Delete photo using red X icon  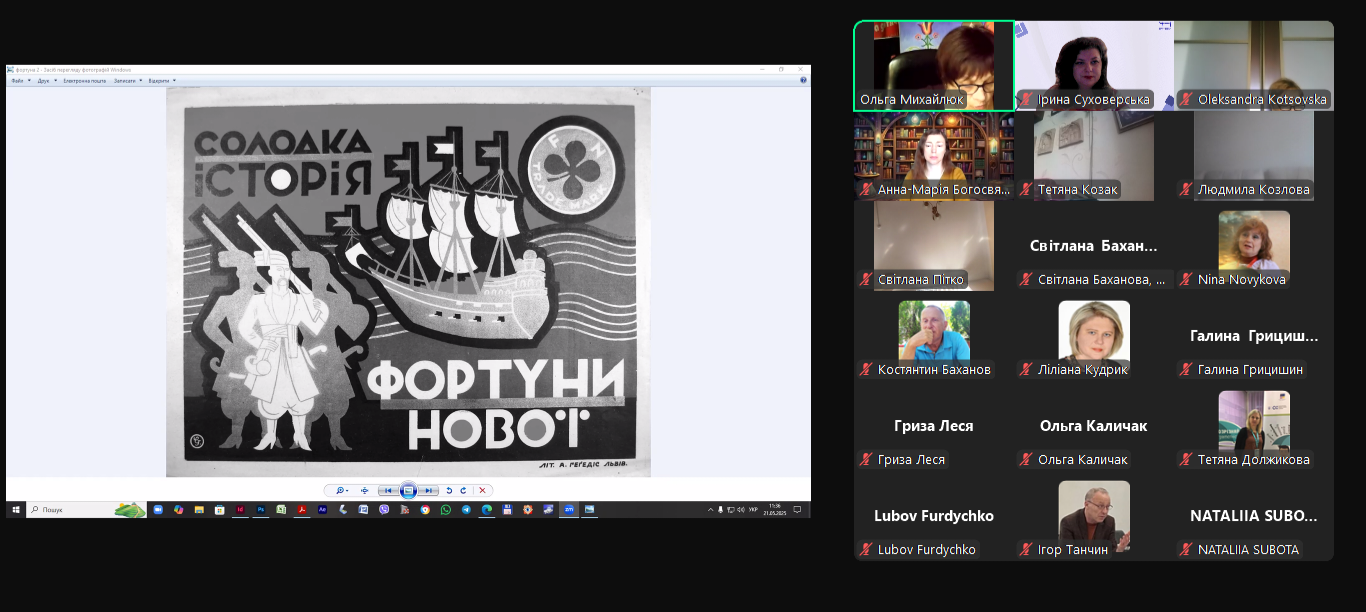pyautogui.click(x=482, y=490)
